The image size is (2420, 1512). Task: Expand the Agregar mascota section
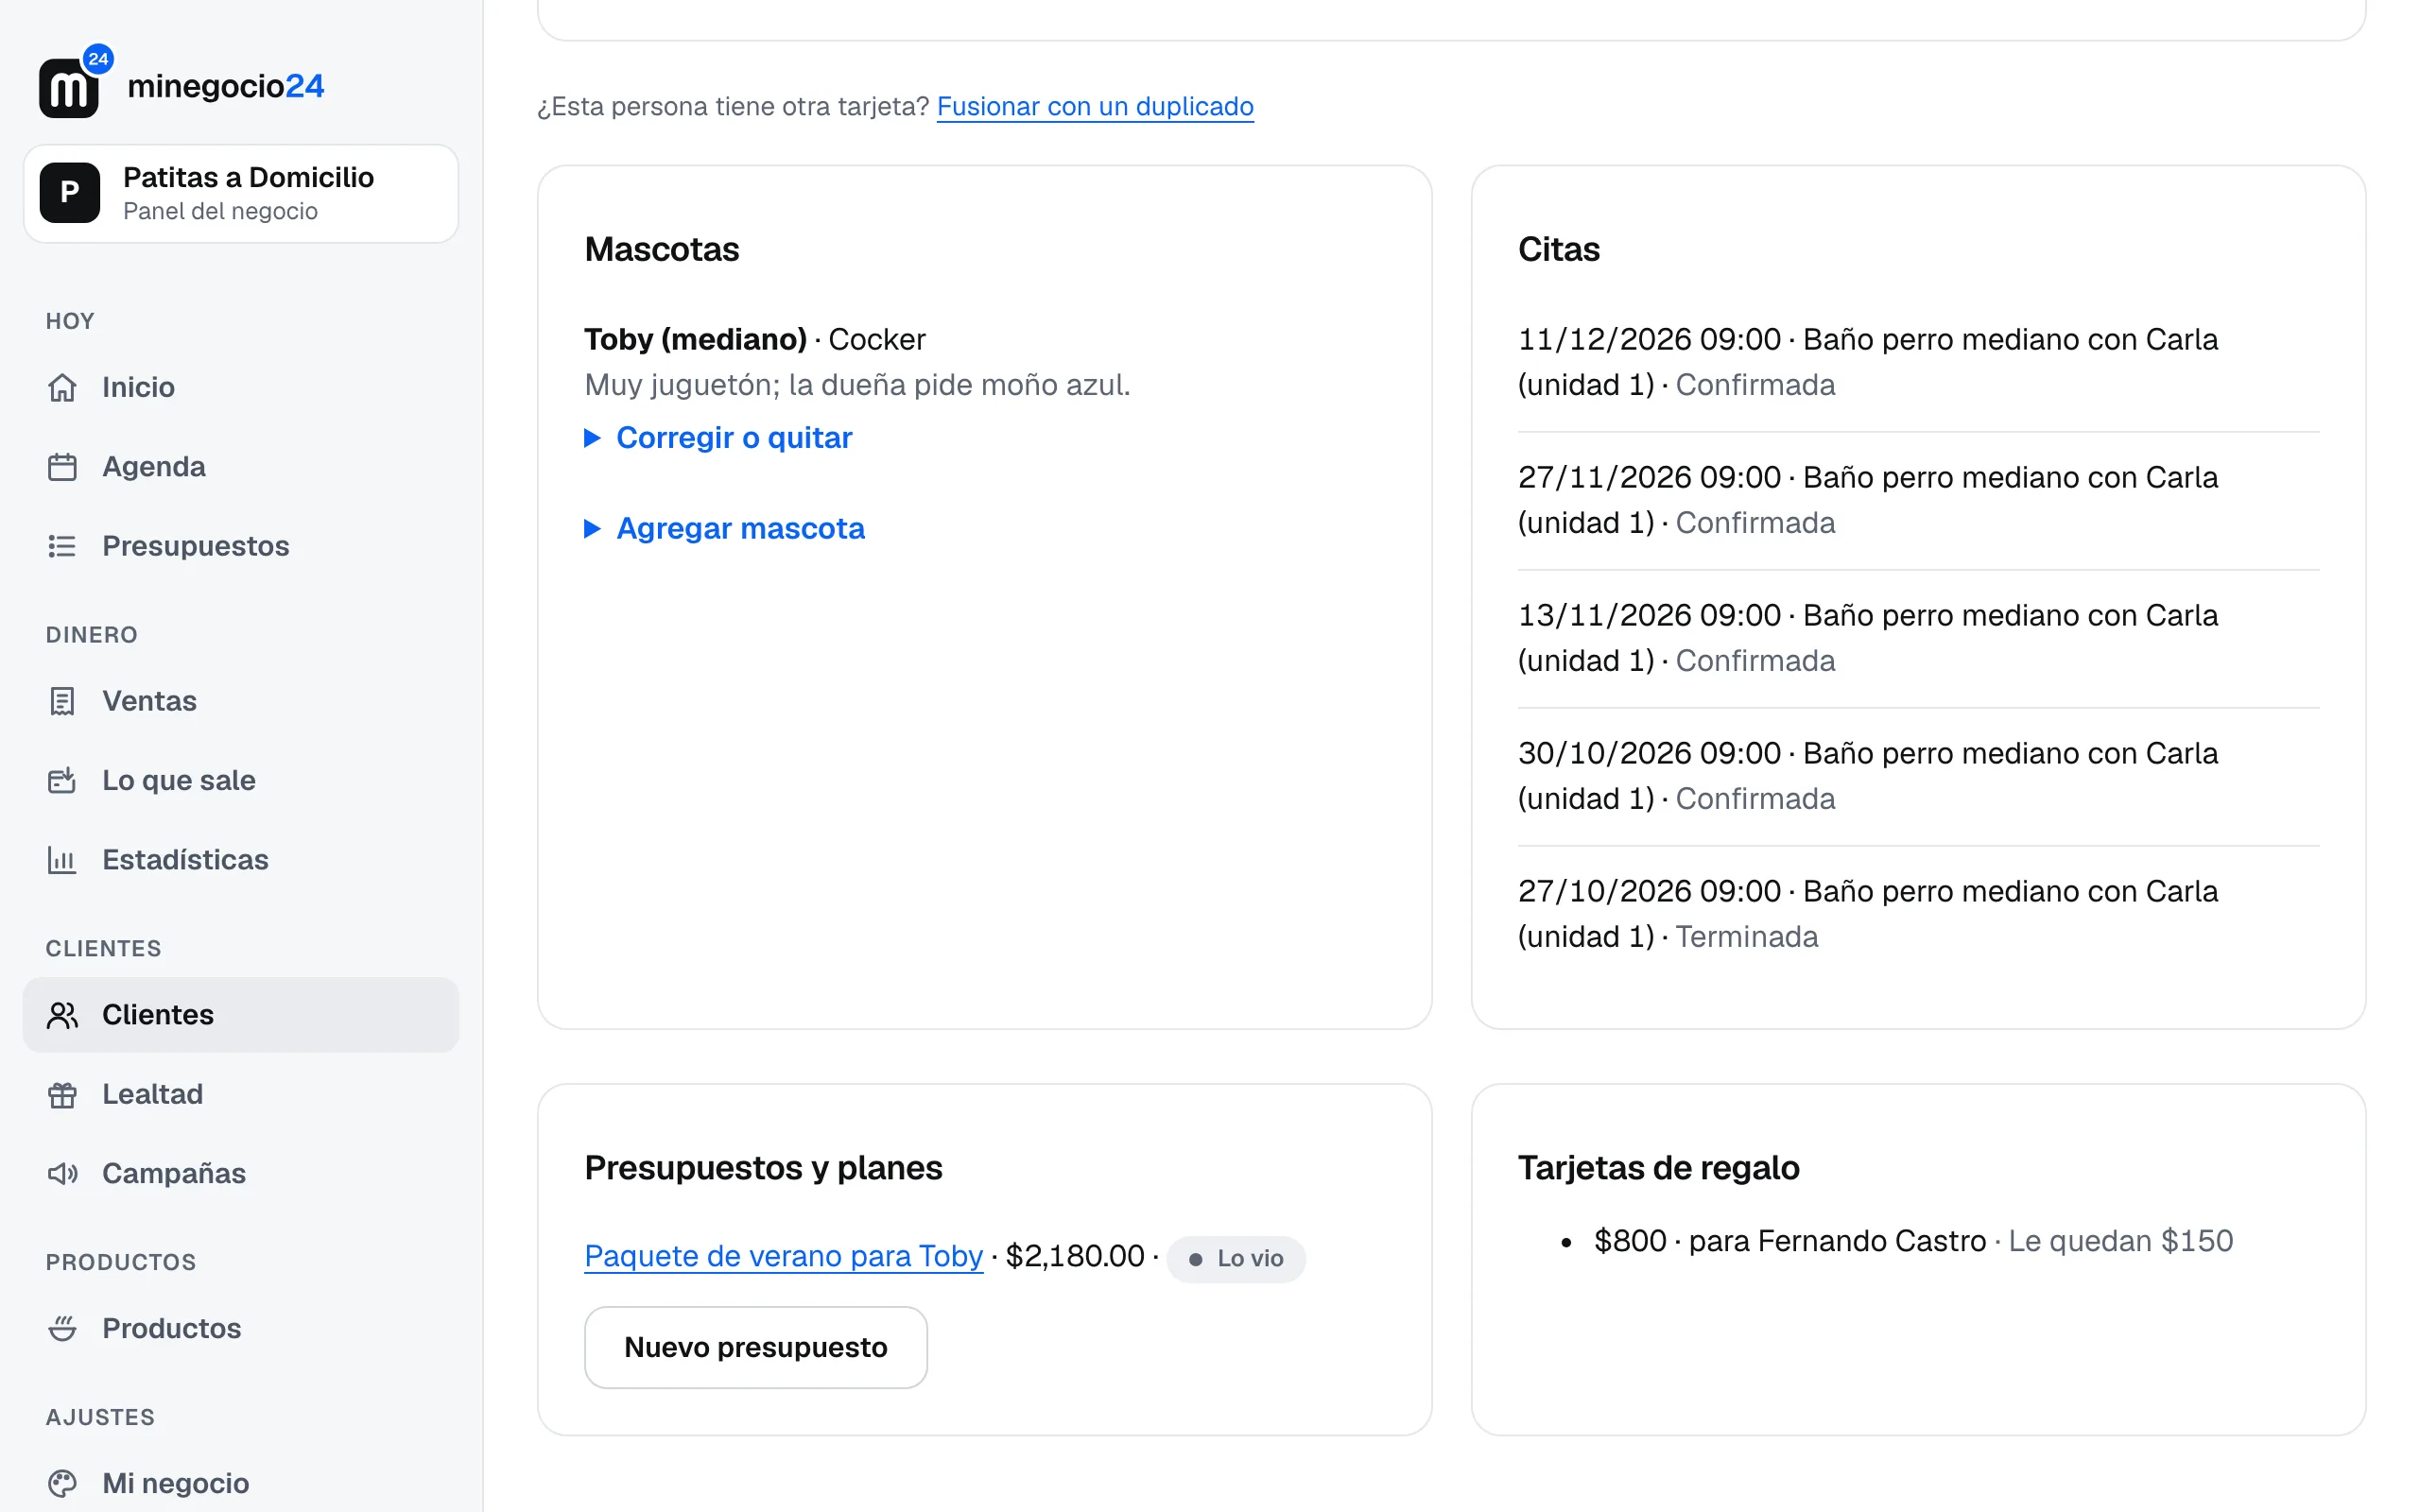click(x=724, y=528)
